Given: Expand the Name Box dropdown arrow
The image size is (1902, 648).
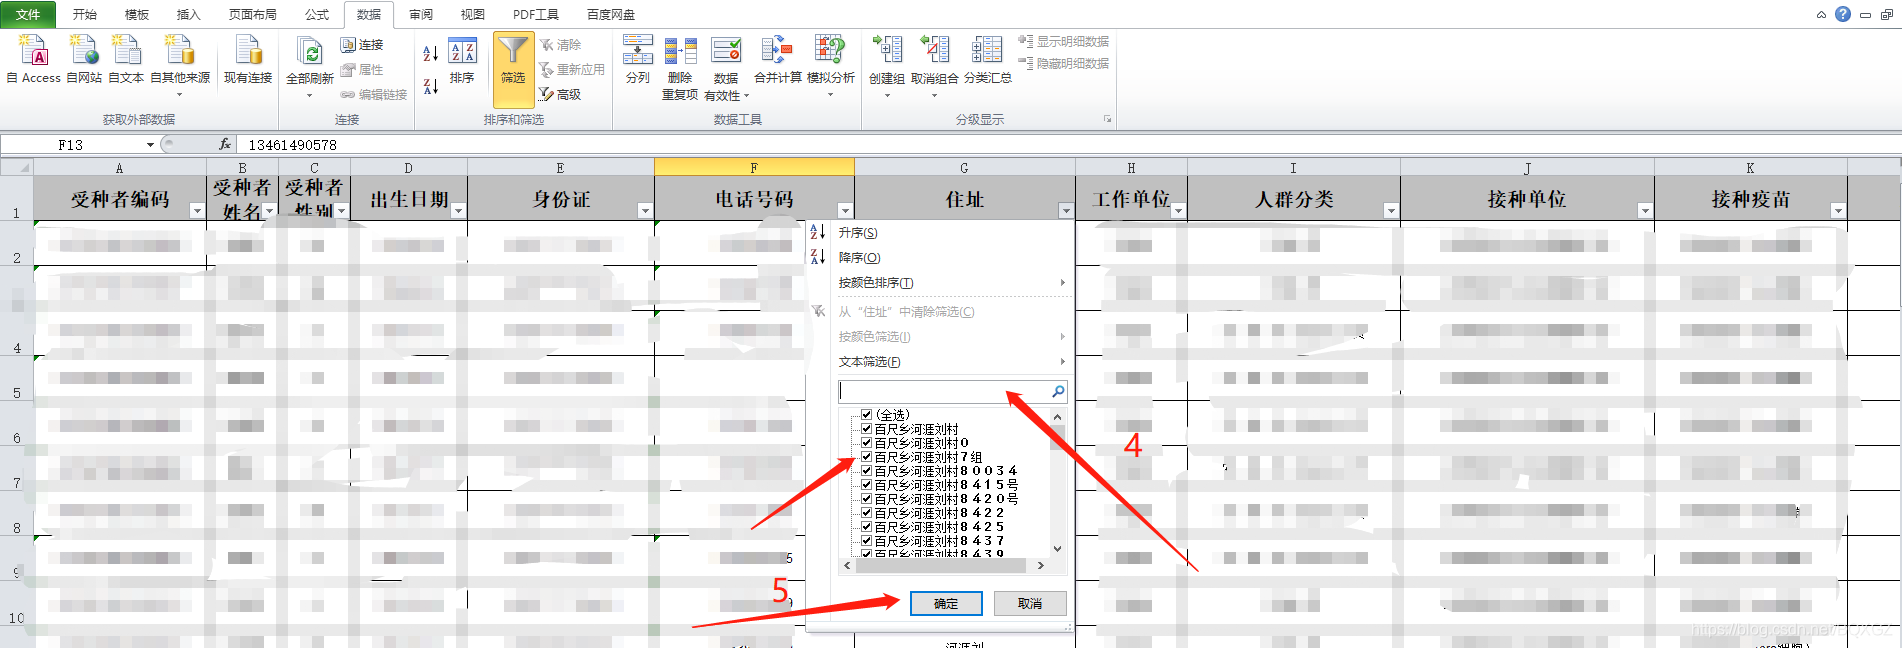Looking at the screenshot, I should click(x=150, y=144).
